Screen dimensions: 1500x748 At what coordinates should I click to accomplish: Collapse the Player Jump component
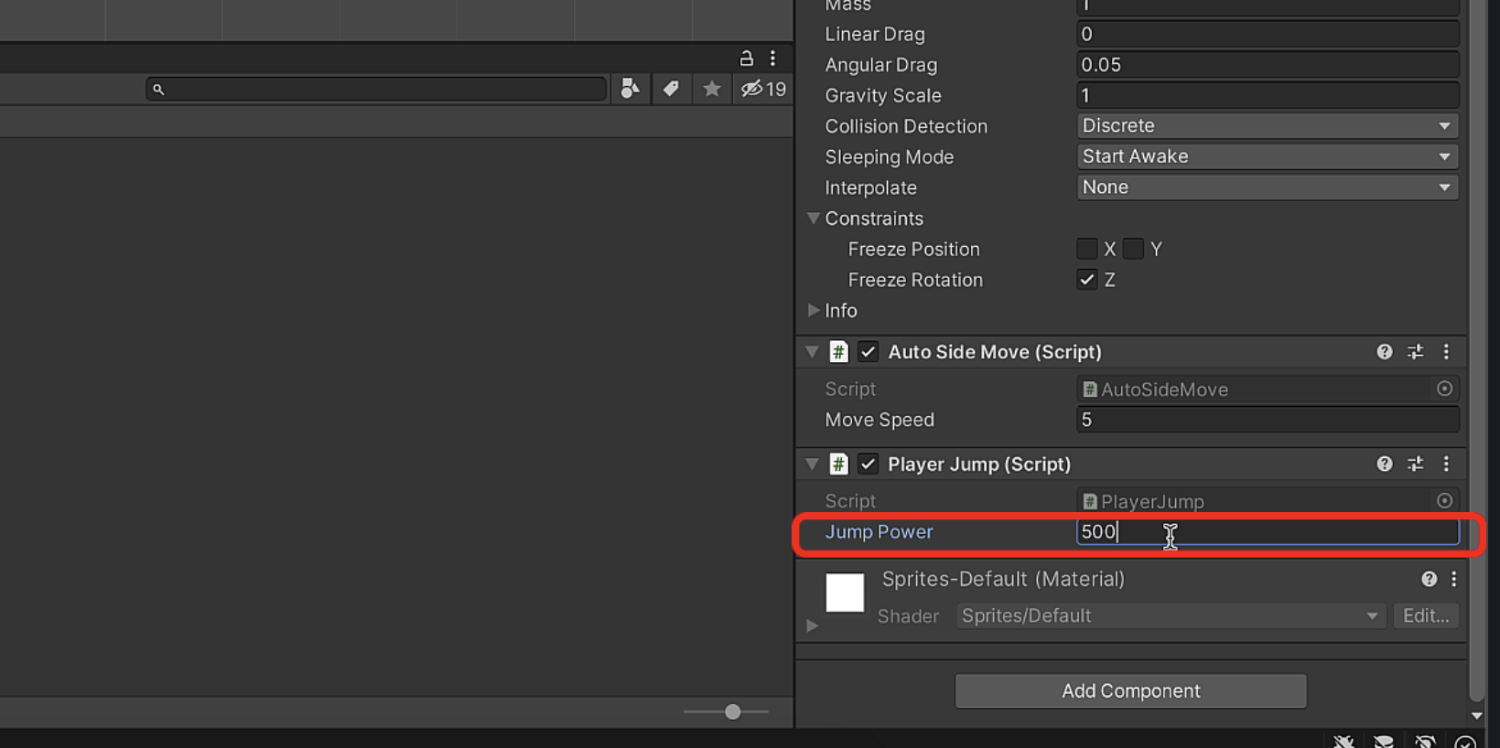(x=812, y=464)
